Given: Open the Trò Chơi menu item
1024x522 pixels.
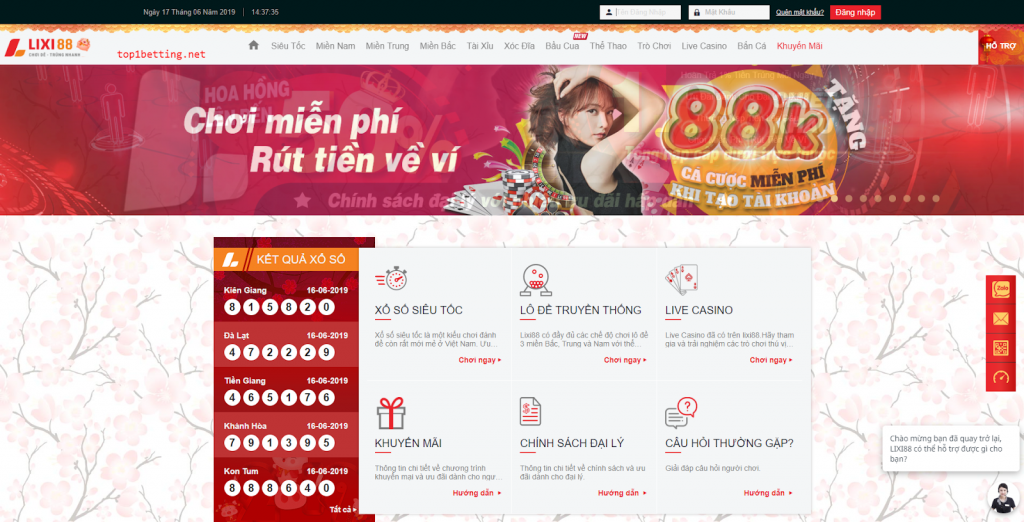Looking at the screenshot, I should click(x=654, y=46).
